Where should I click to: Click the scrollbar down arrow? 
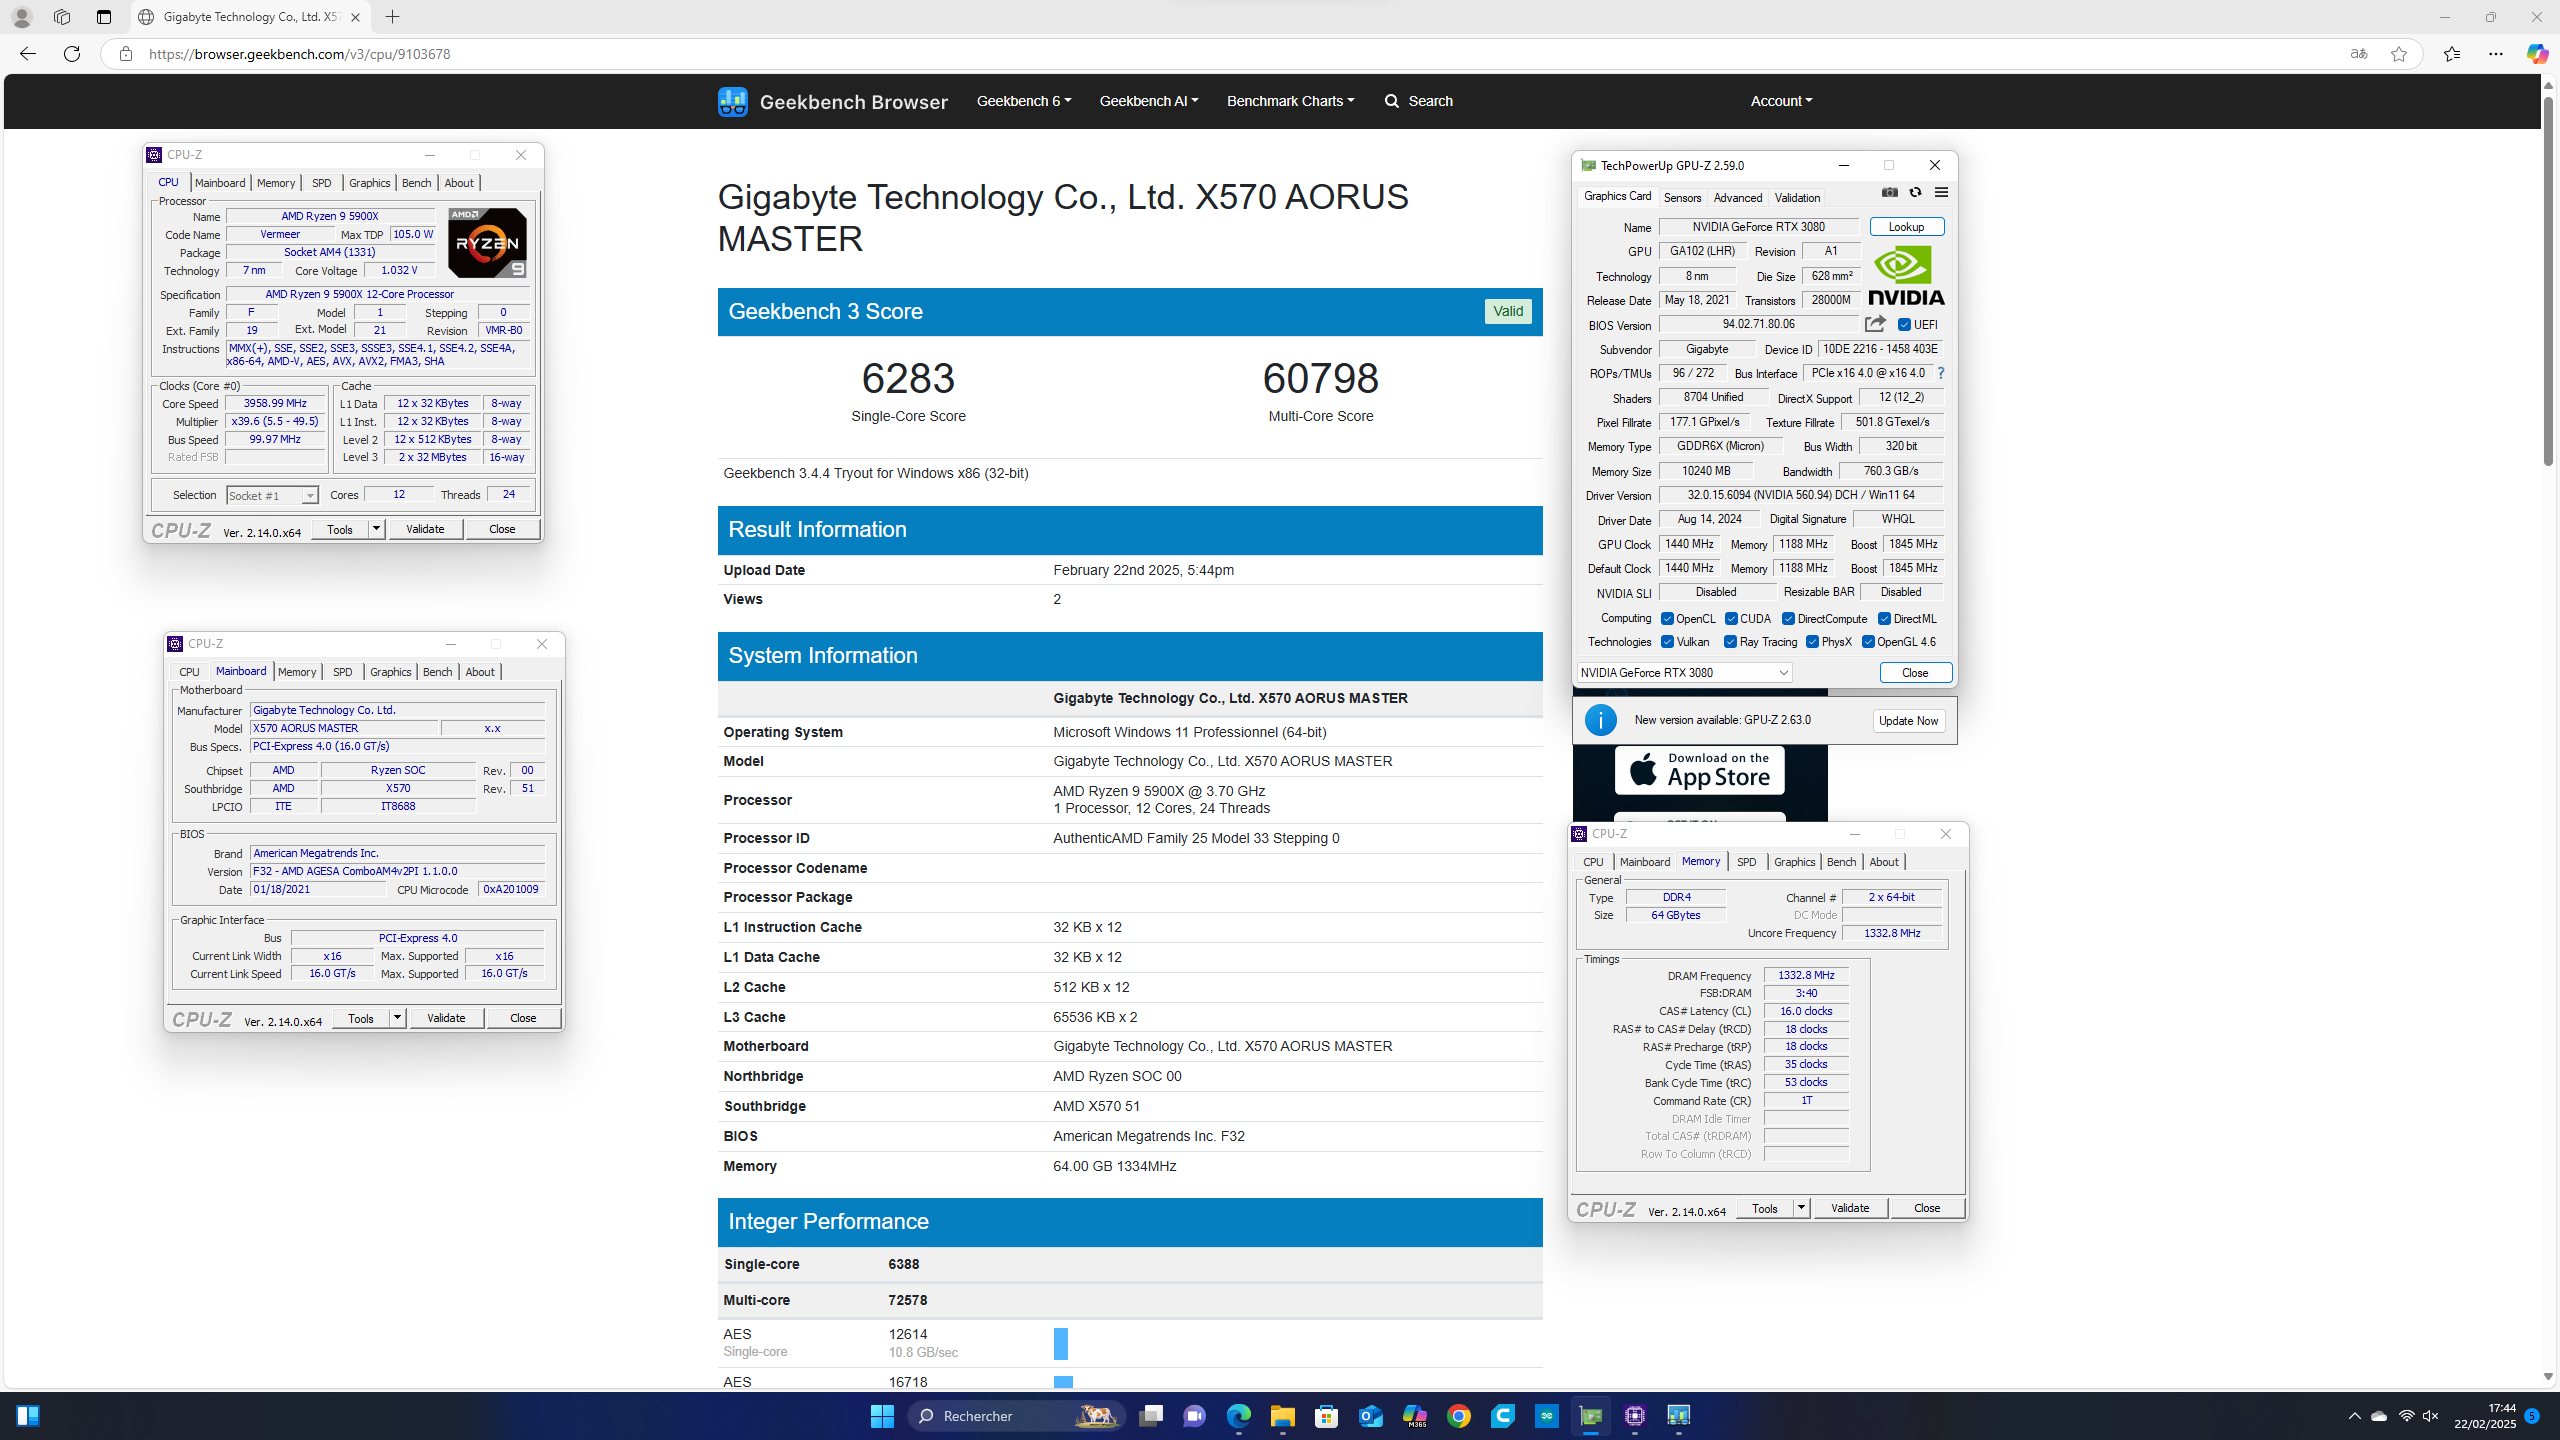2547,1377
